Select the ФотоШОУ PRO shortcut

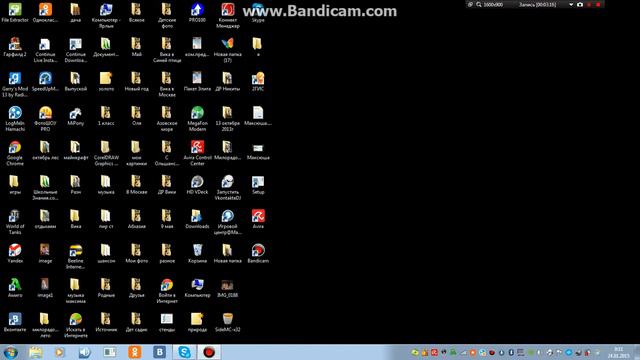point(45,119)
